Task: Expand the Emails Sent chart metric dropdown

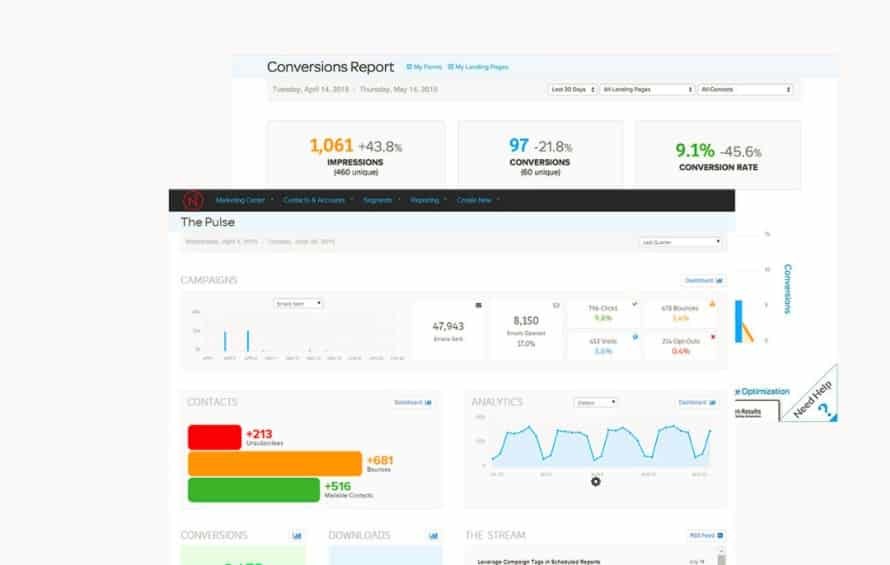Action: [299, 303]
